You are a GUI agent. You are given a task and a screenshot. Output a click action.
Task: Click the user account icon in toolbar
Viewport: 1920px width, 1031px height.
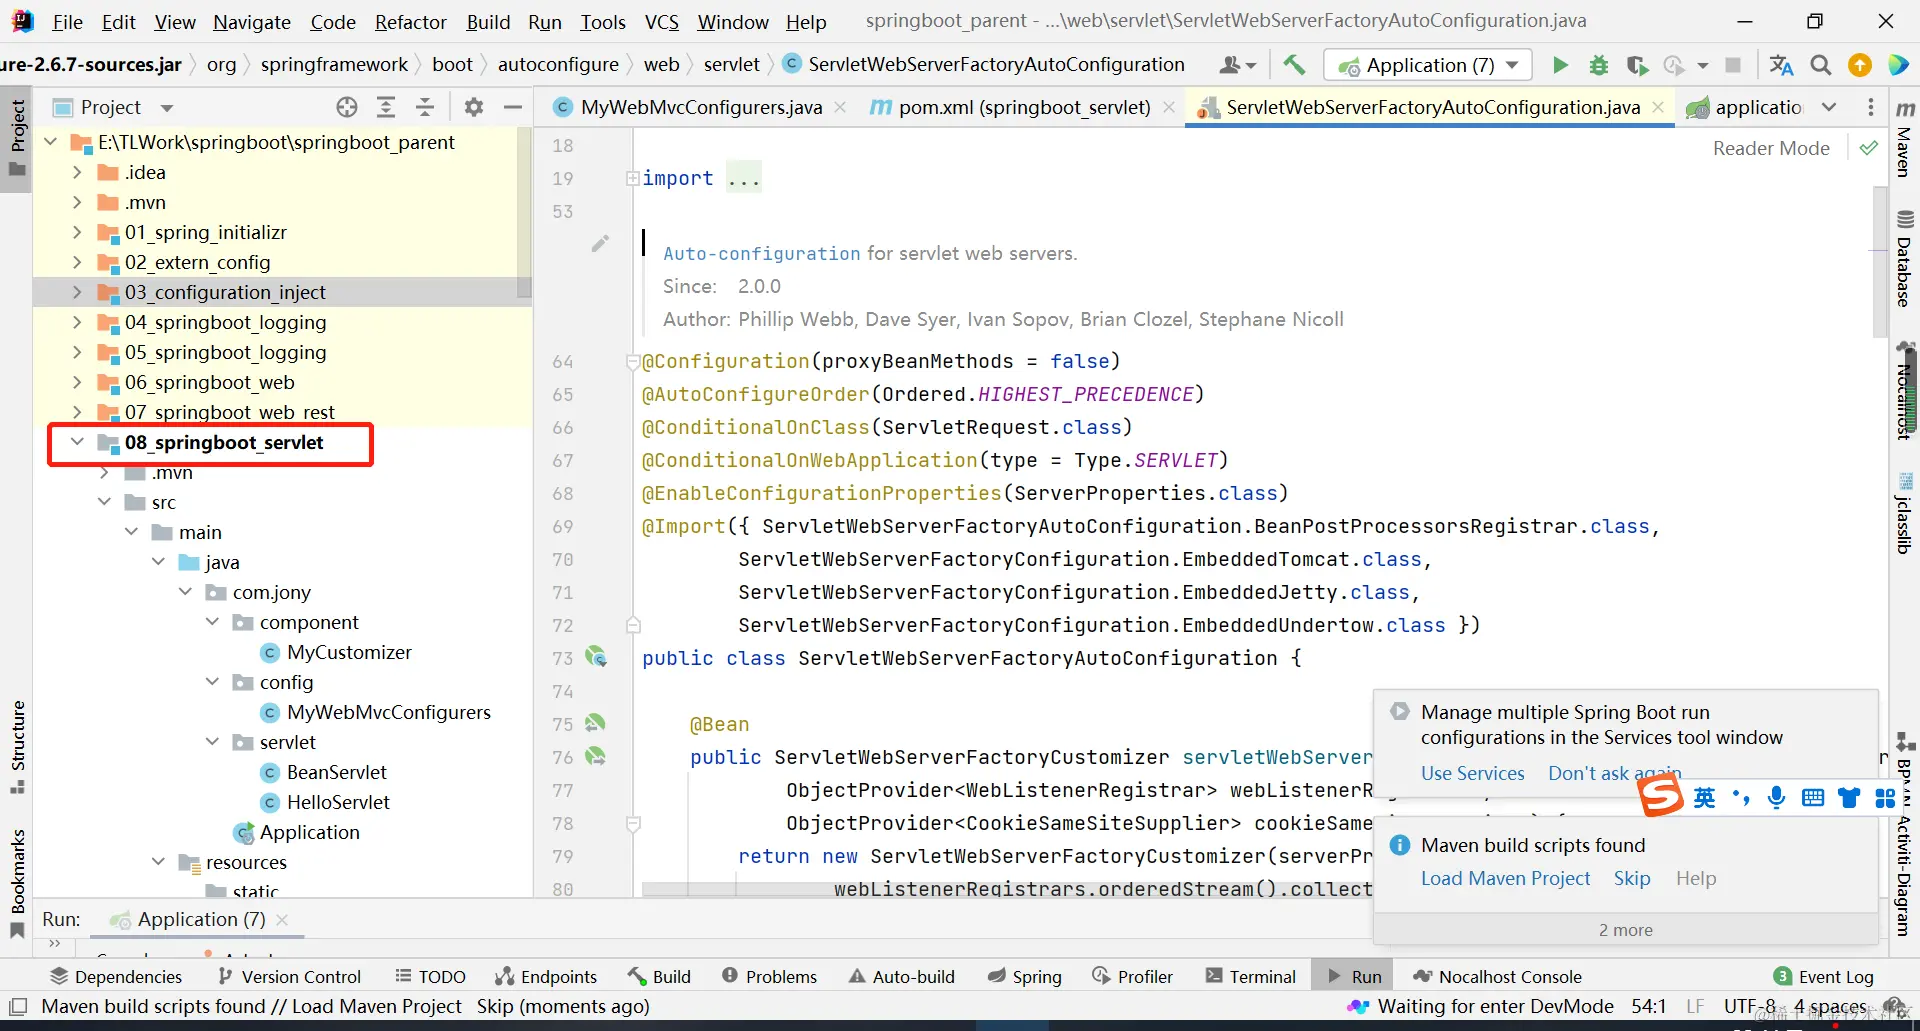click(x=1236, y=65)
